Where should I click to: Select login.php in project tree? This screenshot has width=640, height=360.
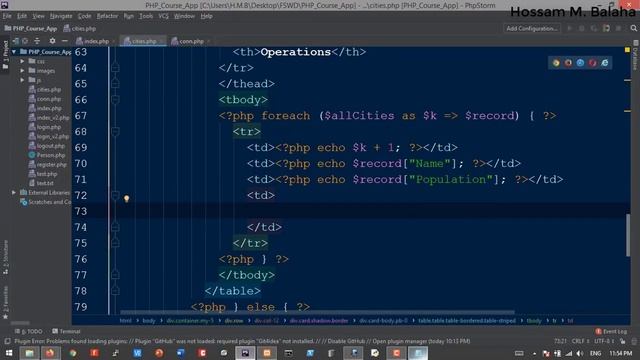click(x=45, y=127)
